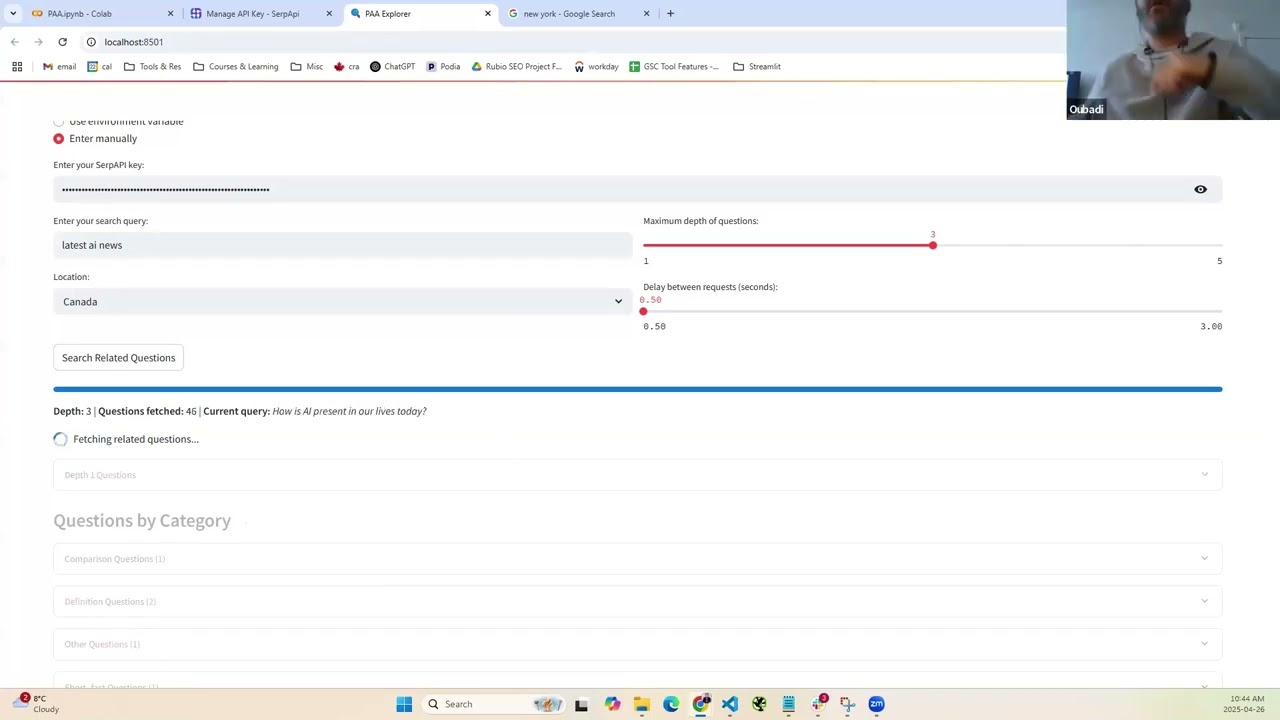Open the Gmail email bookmark
The image size is (1280, 720).
[59, 66]
